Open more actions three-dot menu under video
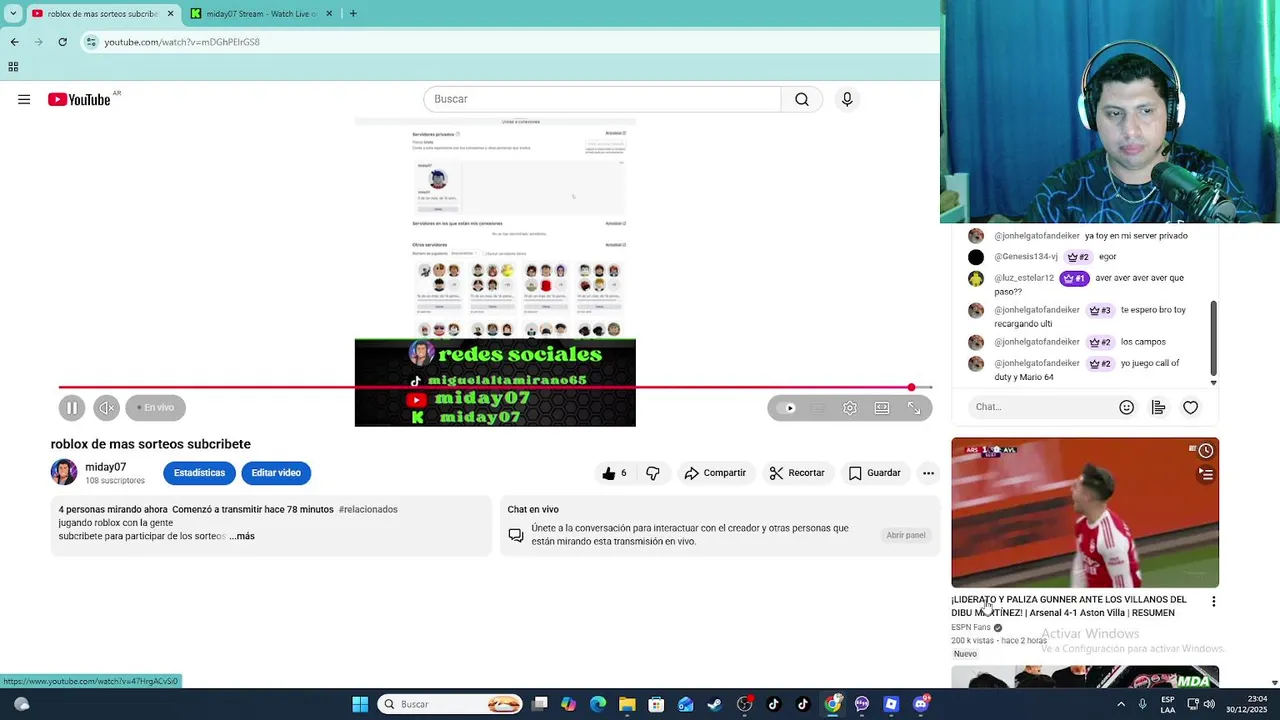The height and width of the screenshot is (720, 1280). [x=928, y=473]
